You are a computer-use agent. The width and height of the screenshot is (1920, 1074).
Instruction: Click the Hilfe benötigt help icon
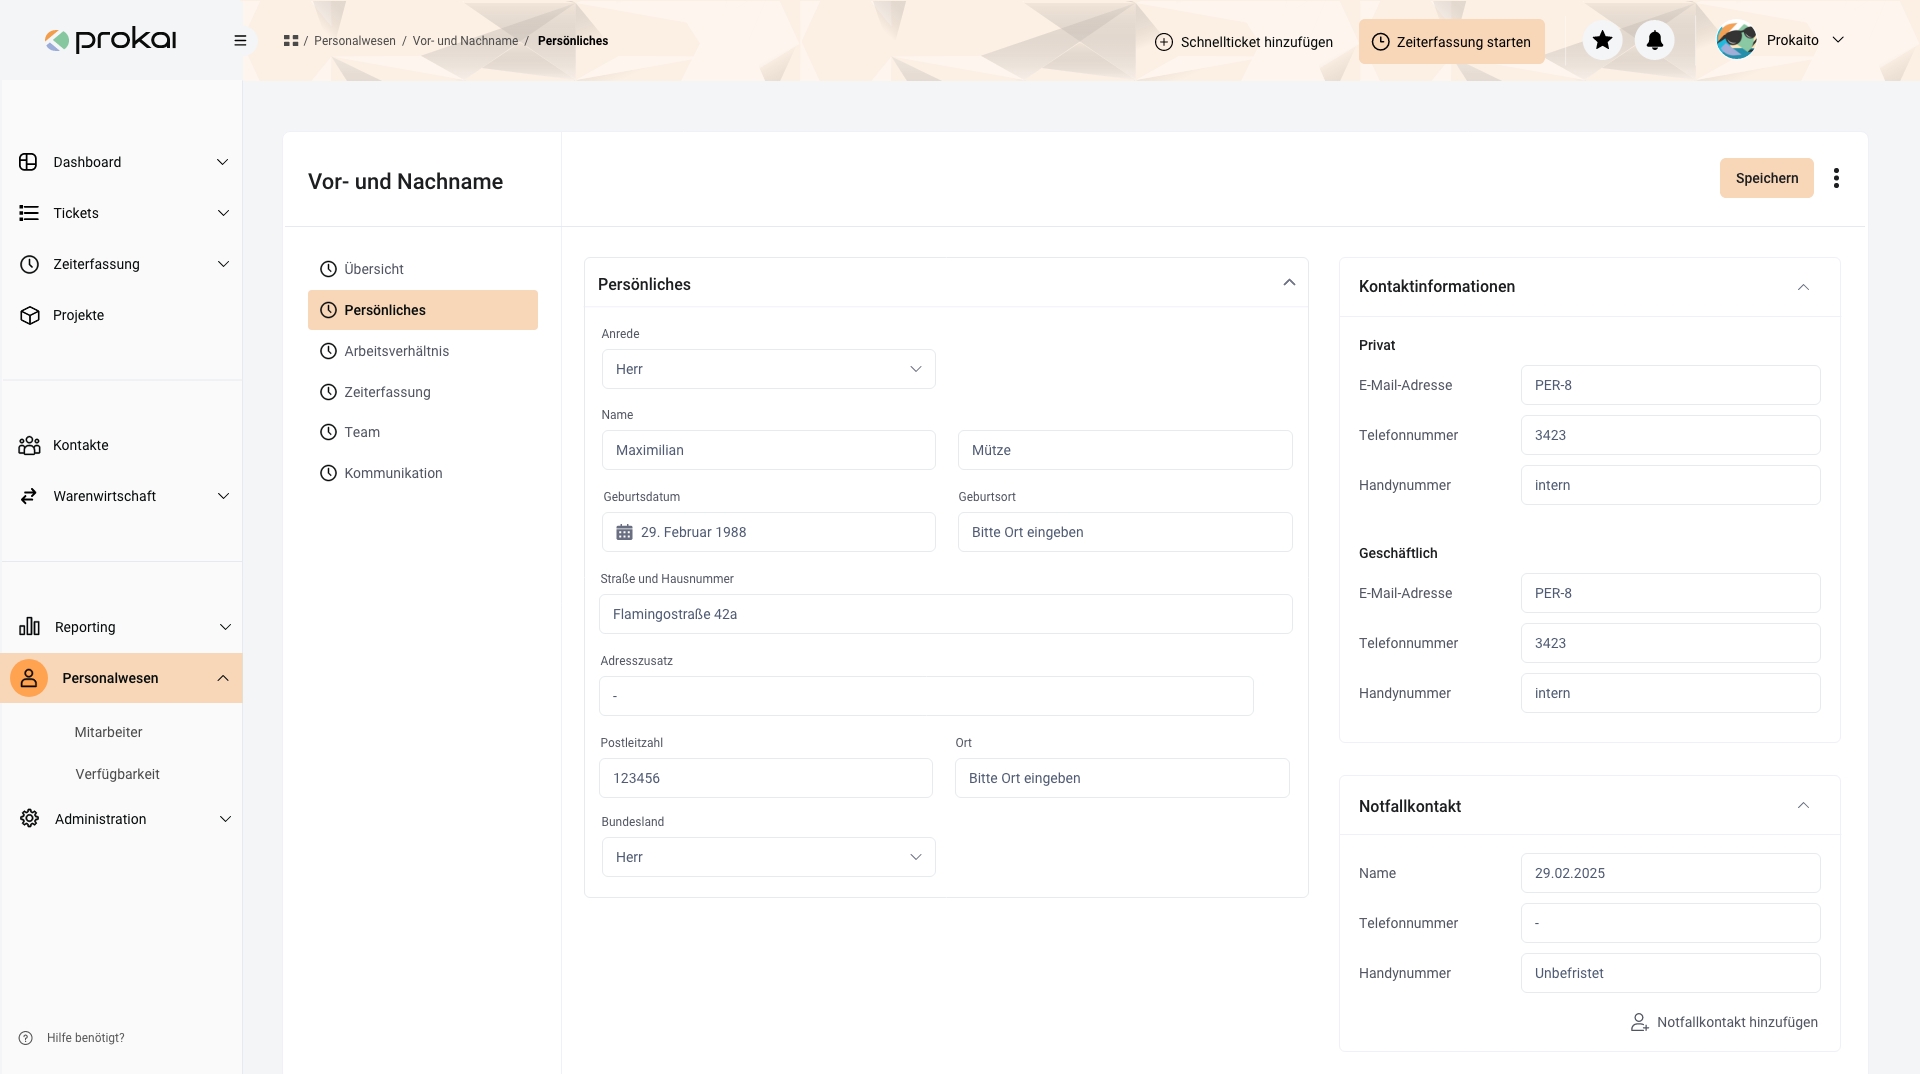(26, 1038)
